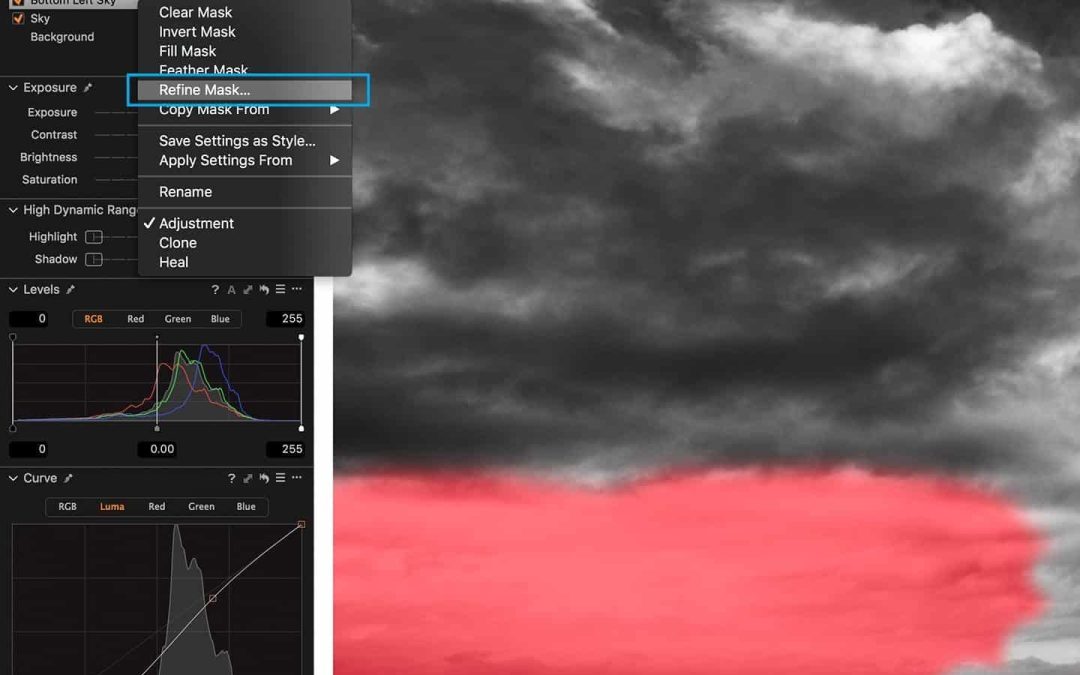Screen dimensions: 1080x675
Task: Choose Refine Mask from the context menu
Action: (204, 90)
